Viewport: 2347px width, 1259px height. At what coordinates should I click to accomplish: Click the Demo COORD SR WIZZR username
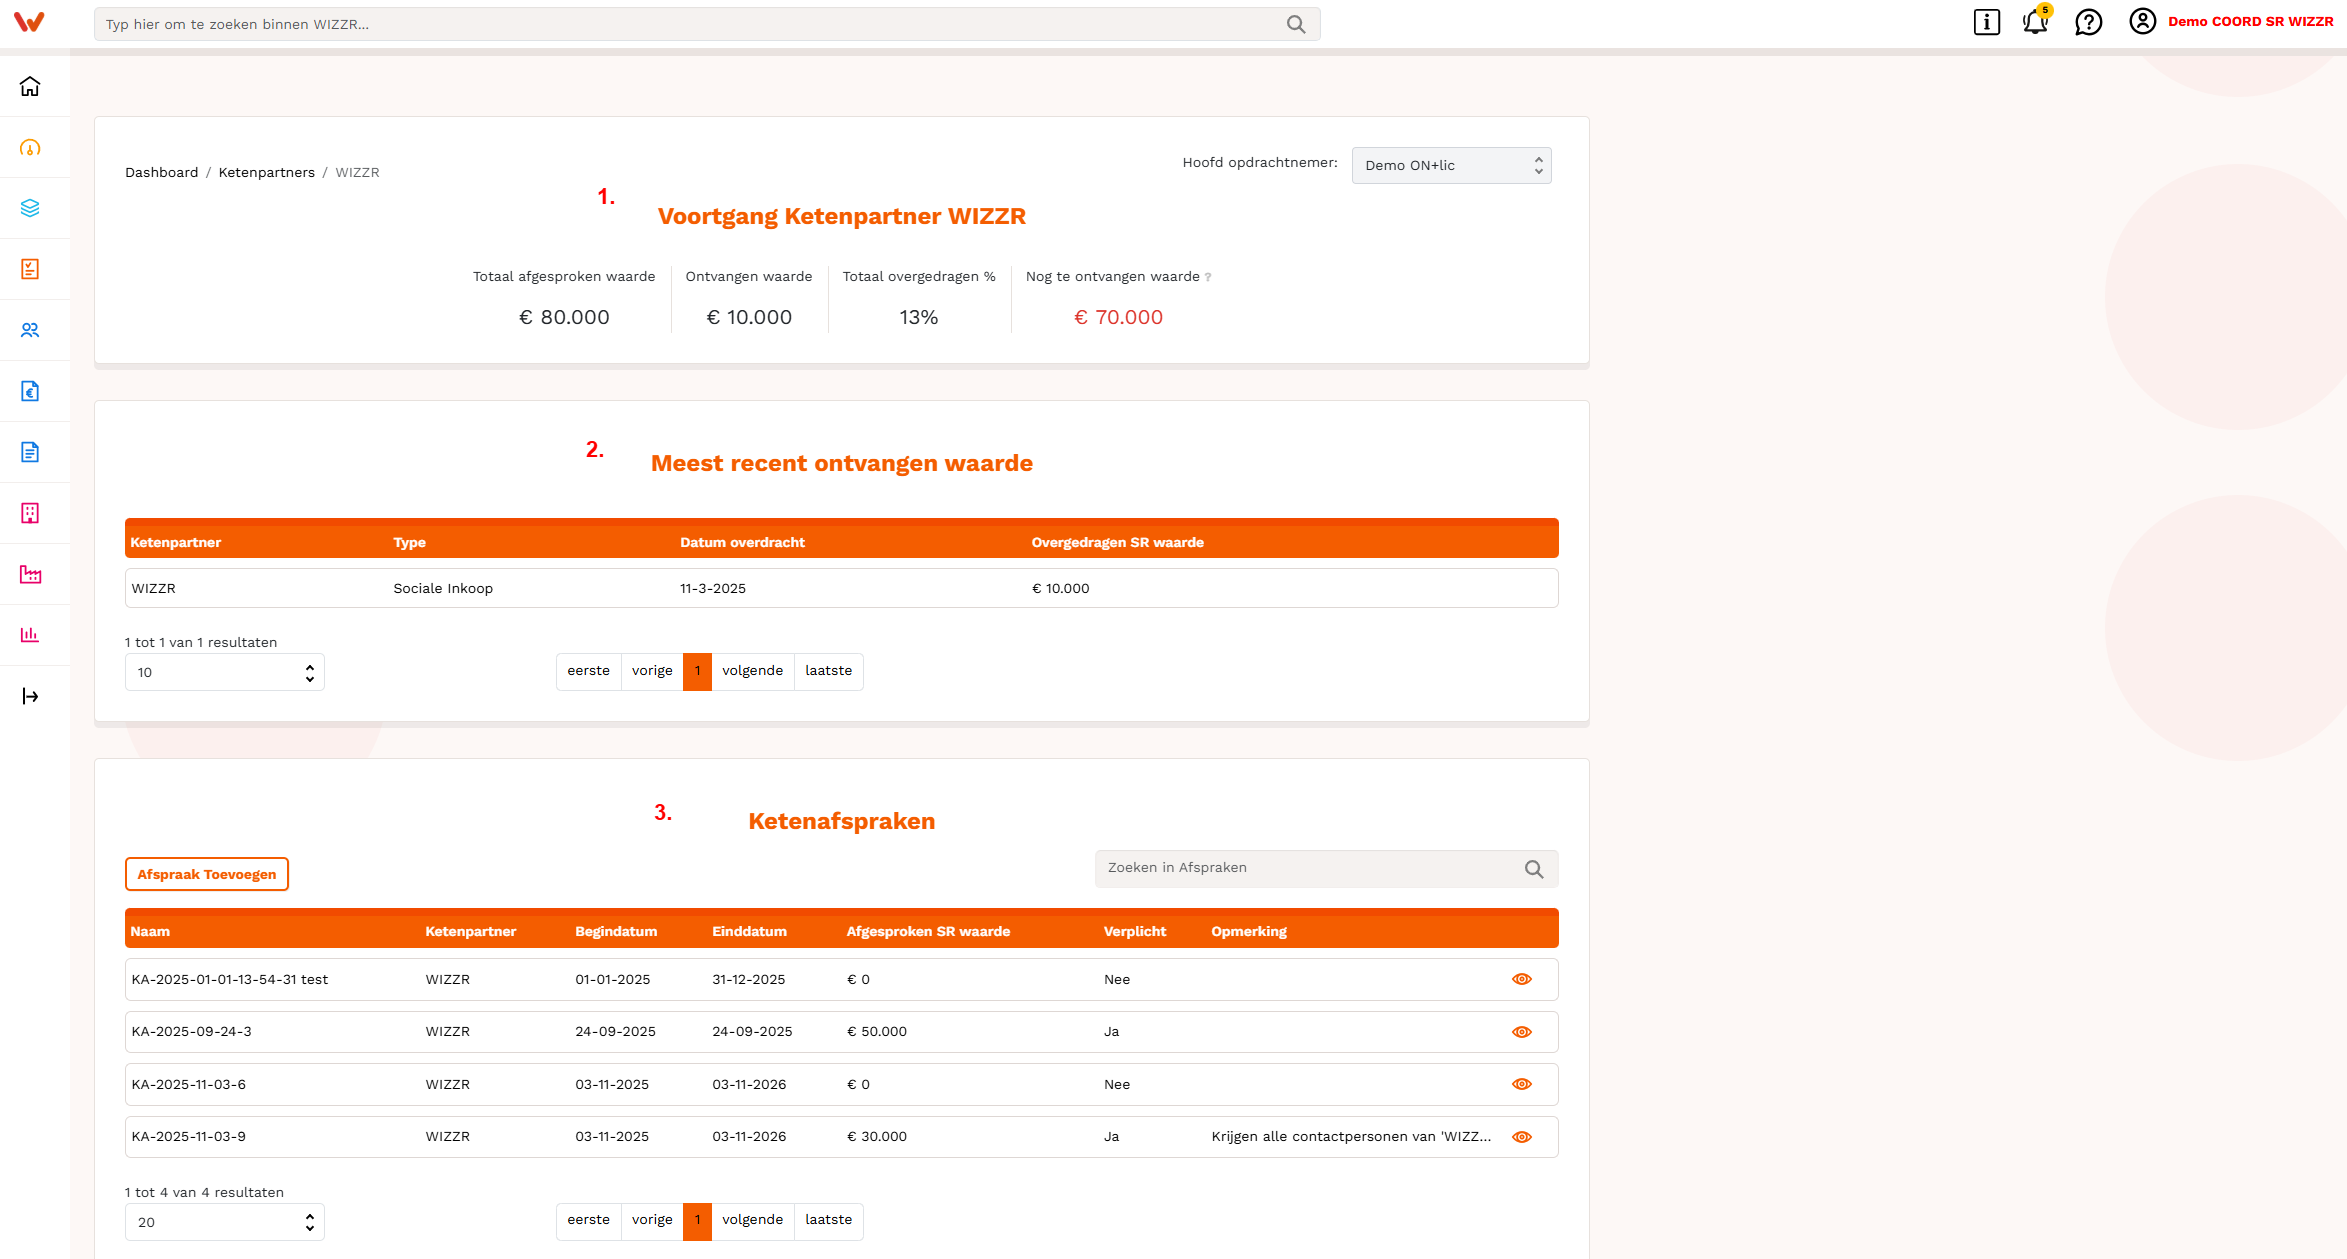point(2250,21)
